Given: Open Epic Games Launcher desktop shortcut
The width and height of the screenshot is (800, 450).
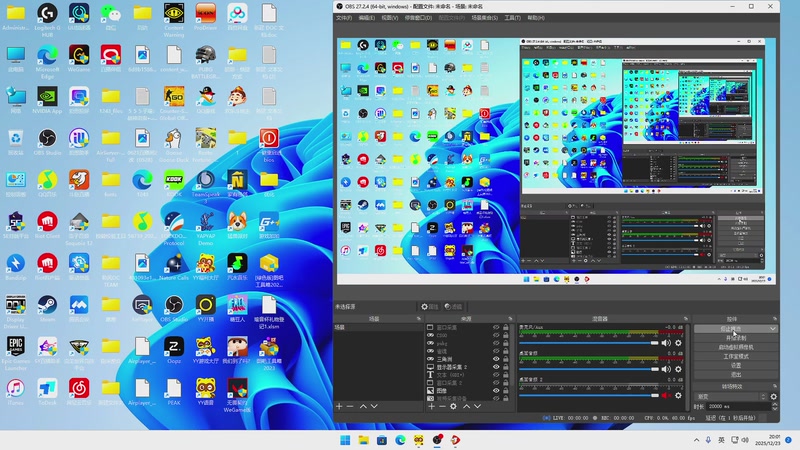Looking at the screenshot, I should coord(15,353).
